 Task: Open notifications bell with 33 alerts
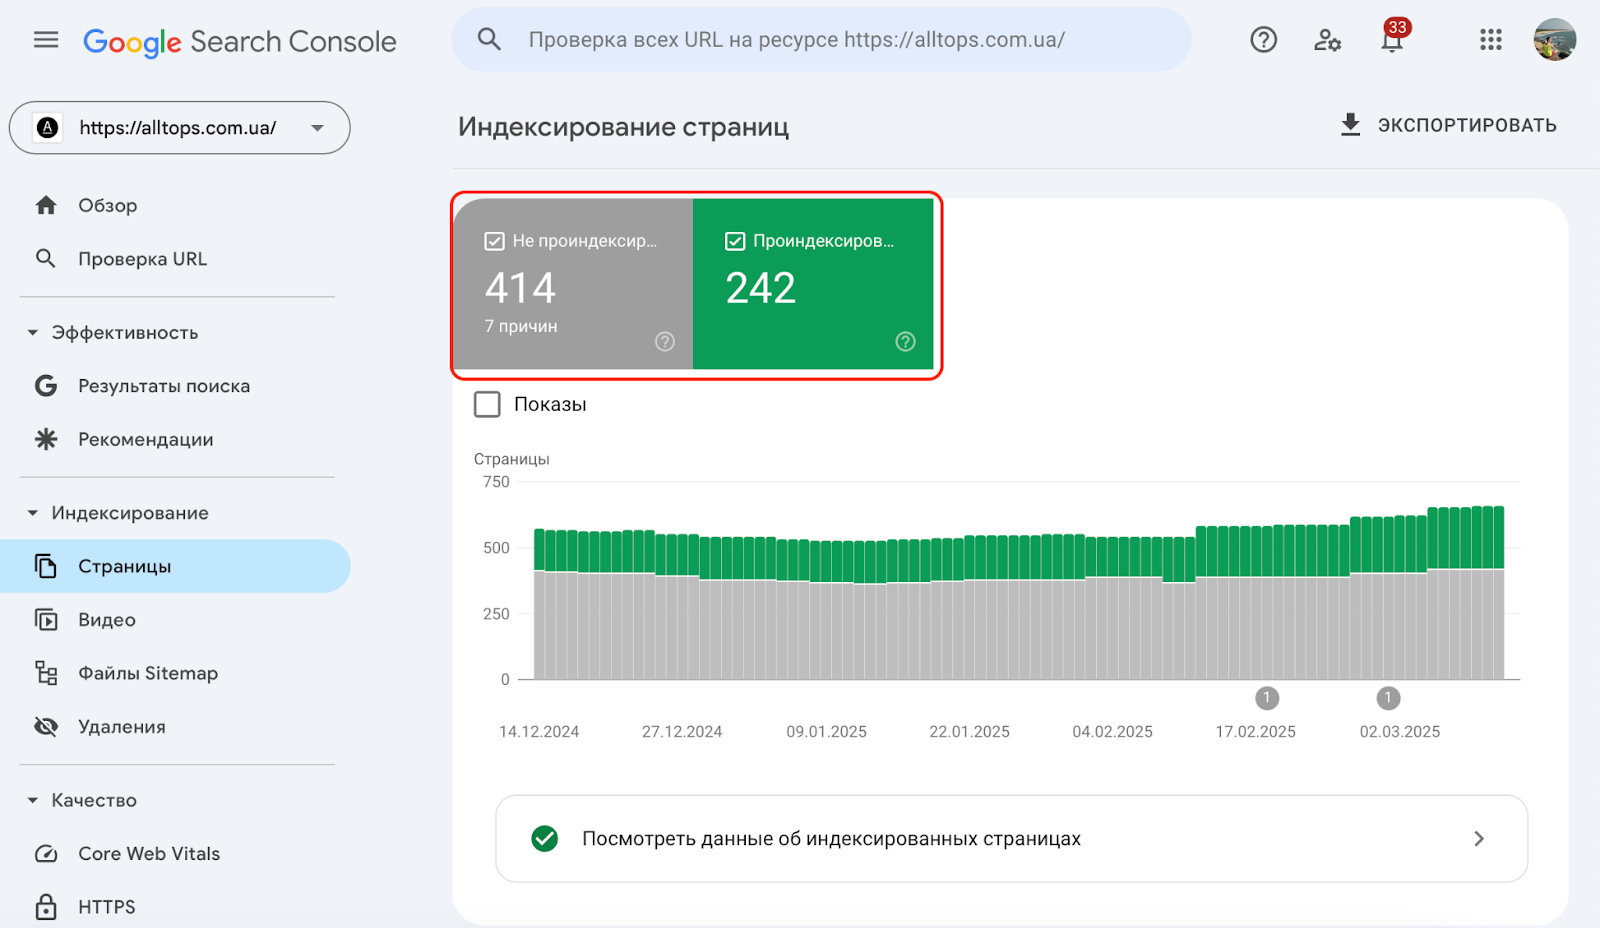1391,40
